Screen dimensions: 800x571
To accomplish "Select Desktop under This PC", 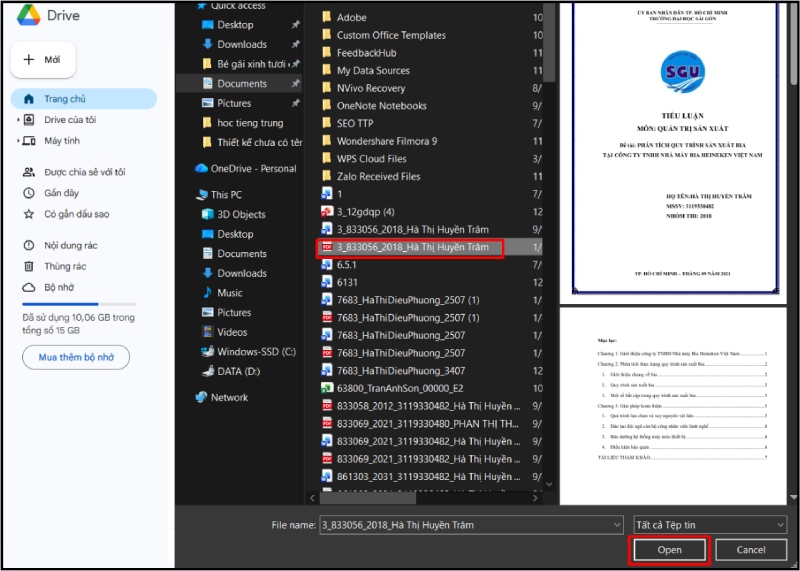I will coord(235,234).
